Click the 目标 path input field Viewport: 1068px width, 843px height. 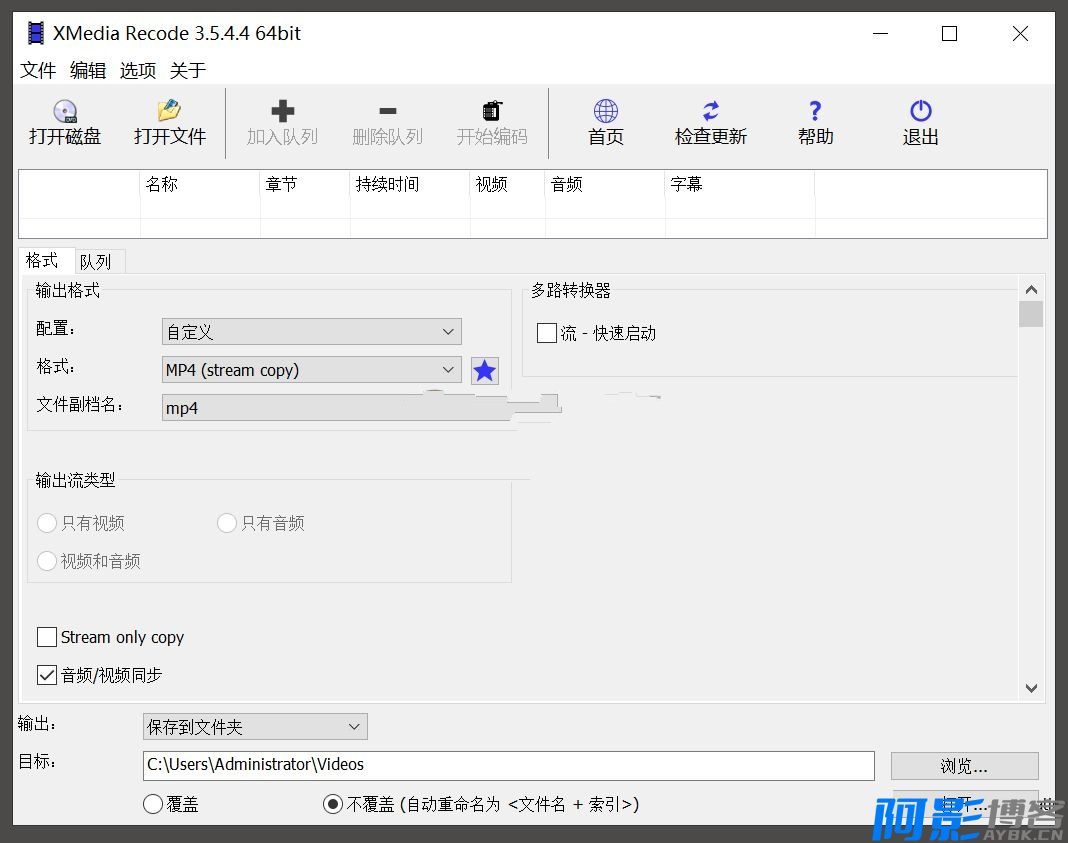click(508, 765)
